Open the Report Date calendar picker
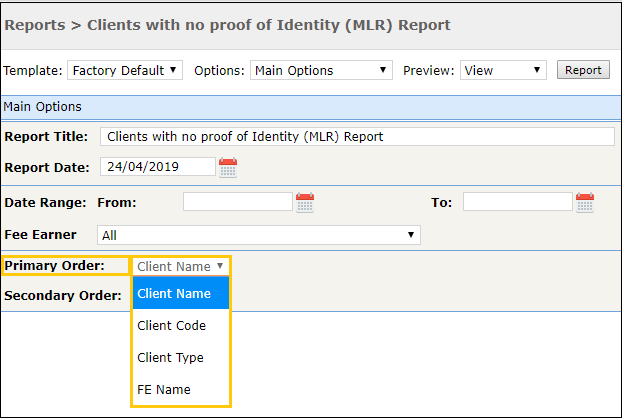Viewport: 622px width, 419px height. pyautogui.click(x=228, y=167)
